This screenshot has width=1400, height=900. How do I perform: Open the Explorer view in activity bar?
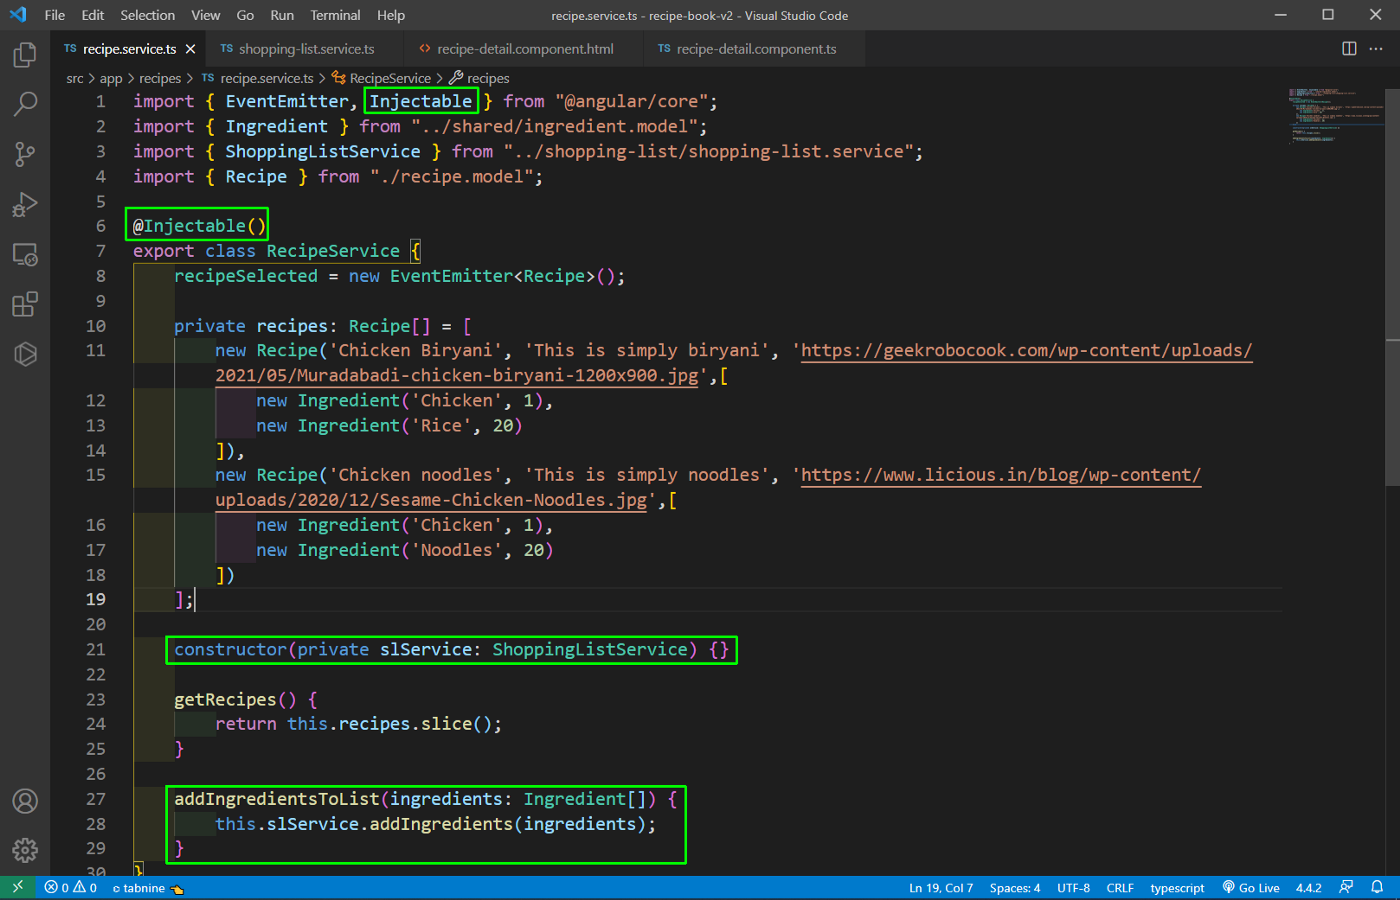coord(25,54)
